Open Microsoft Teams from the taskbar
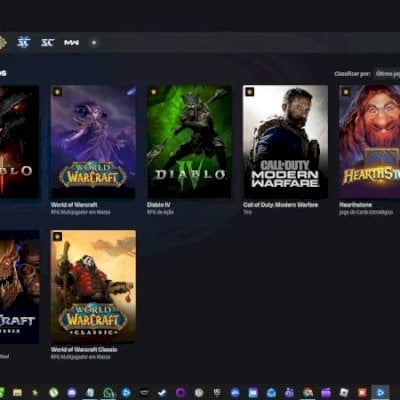This screenshot has height=400, width=400. pyautogui.click(x=289, y=393)
